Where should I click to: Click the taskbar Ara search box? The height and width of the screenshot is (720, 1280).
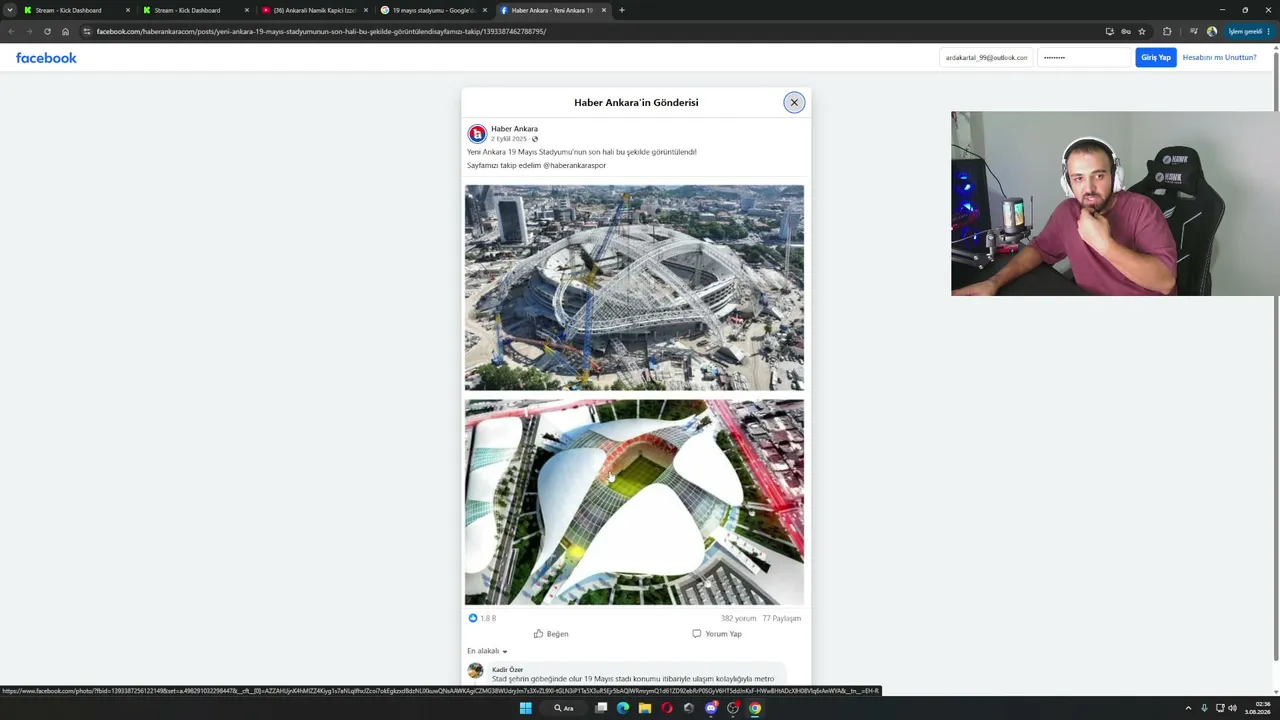[x=565, y=708]
